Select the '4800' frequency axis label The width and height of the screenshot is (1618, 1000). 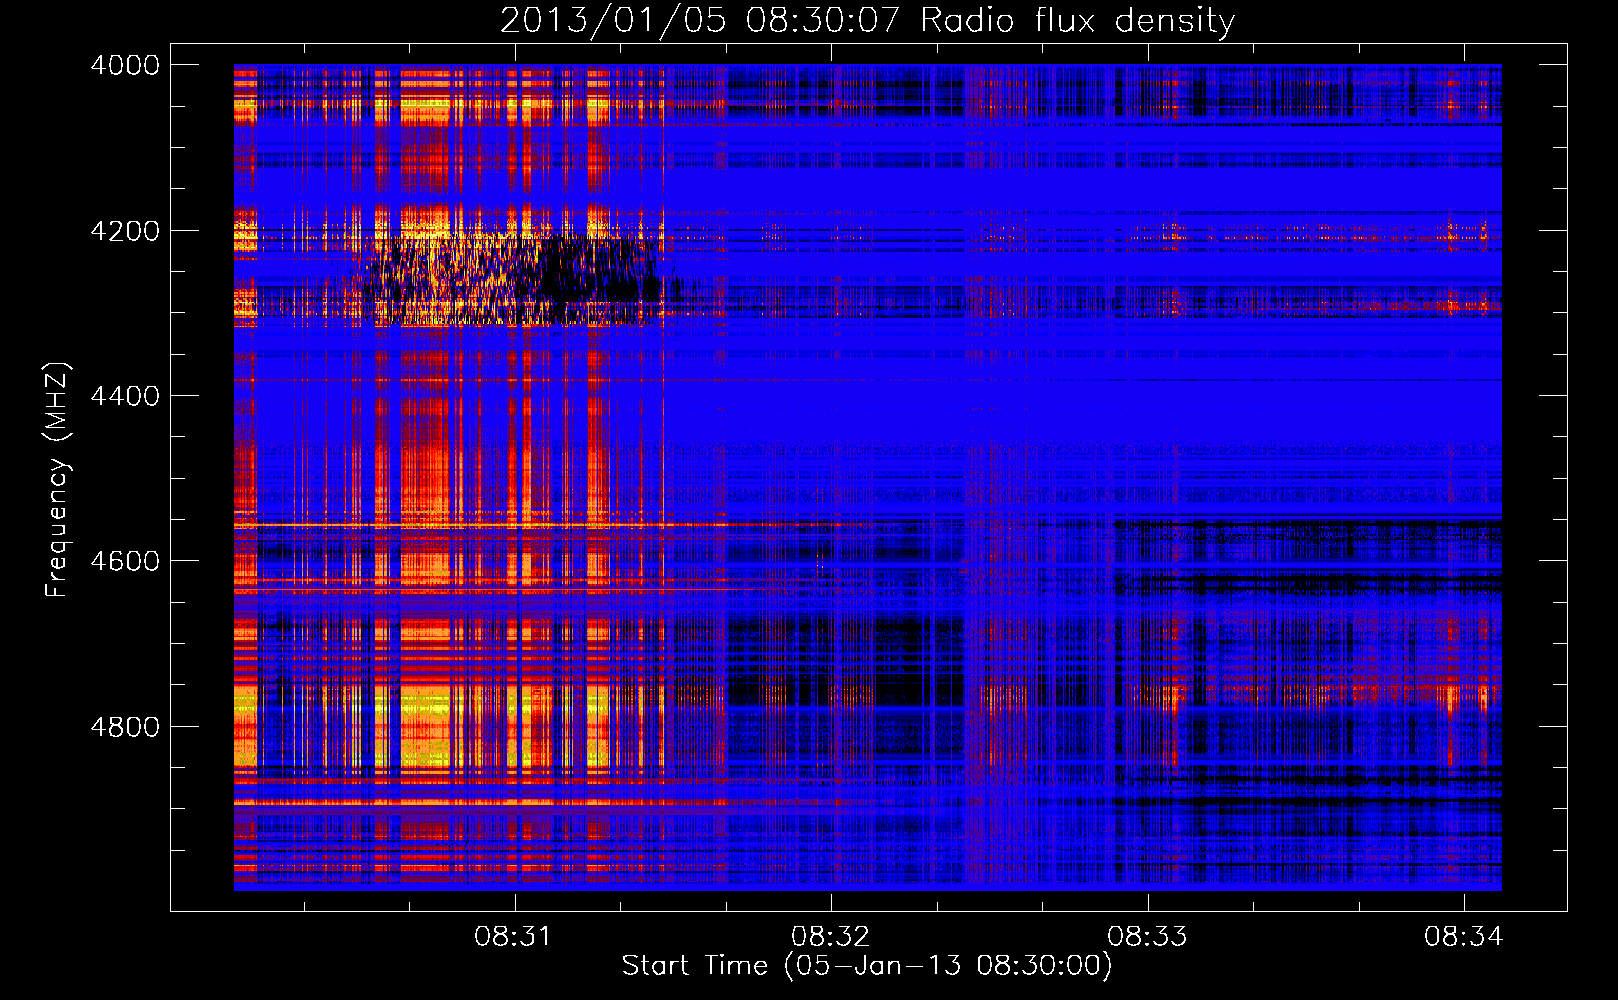pyautogui.click(x=125, y=726)
